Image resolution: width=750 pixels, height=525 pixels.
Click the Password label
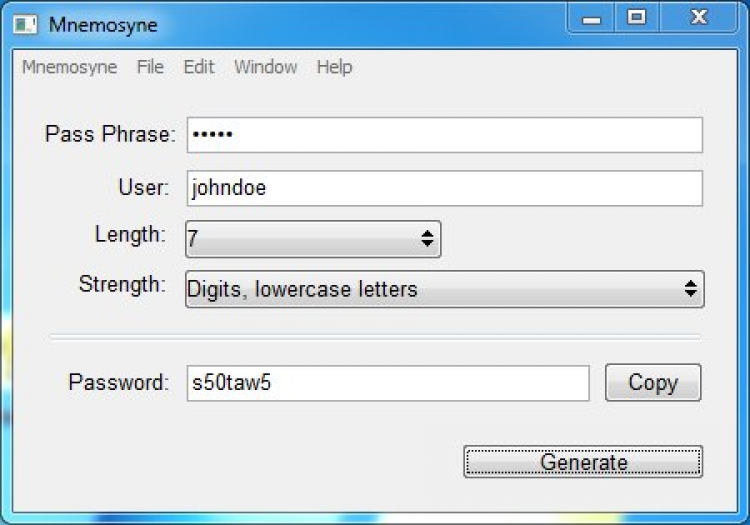[119, 383]
